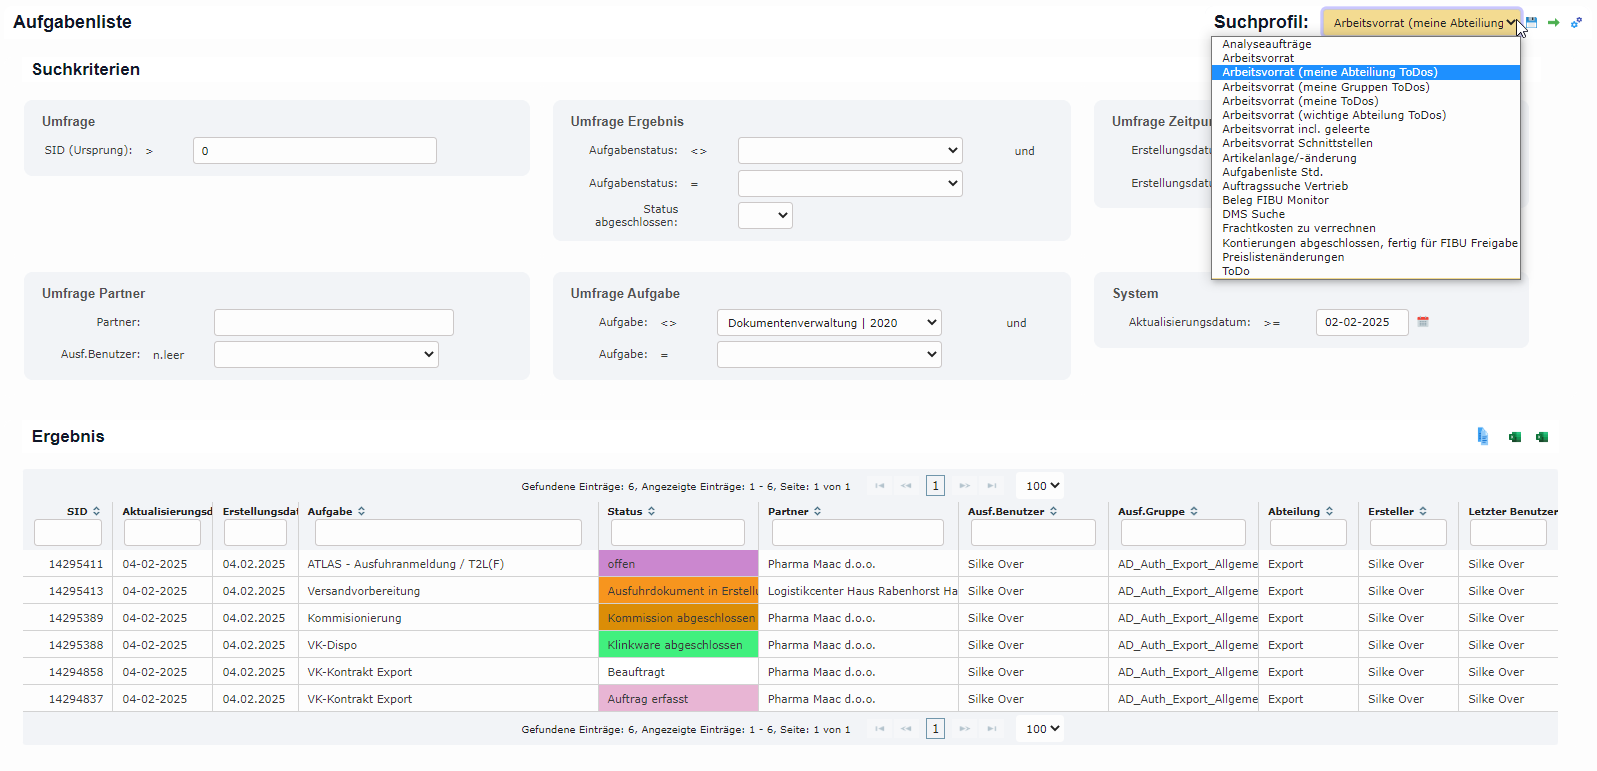Select 'Beleg FIBU Monitor' profile option
Screen dimensions: 1597x771
click(x=1275, y=200)
